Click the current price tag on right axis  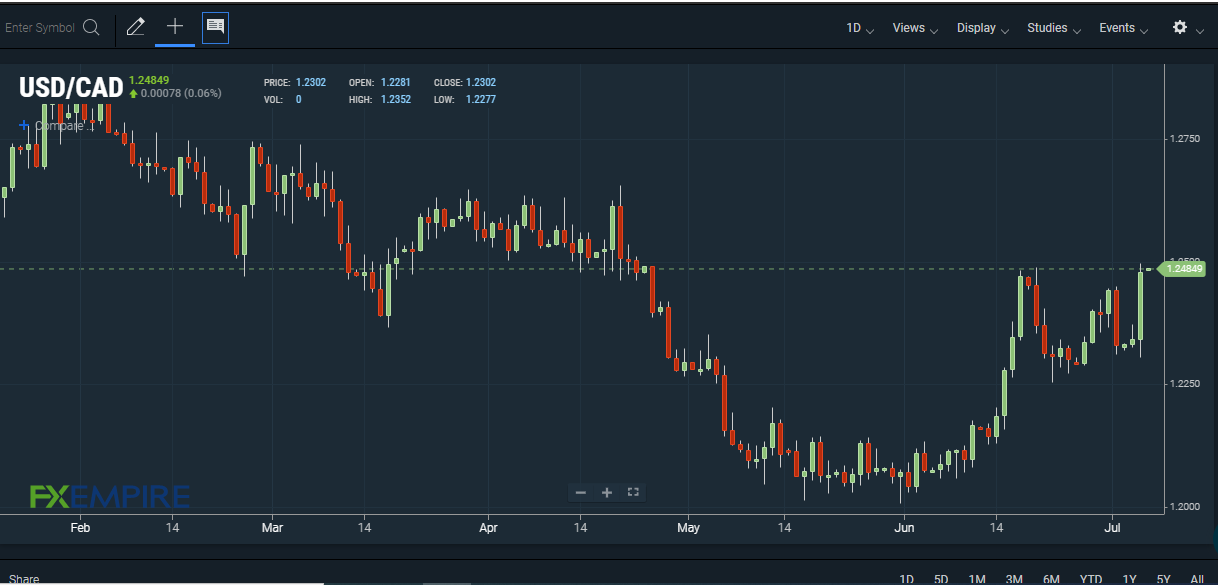(x=1182, y=268)
